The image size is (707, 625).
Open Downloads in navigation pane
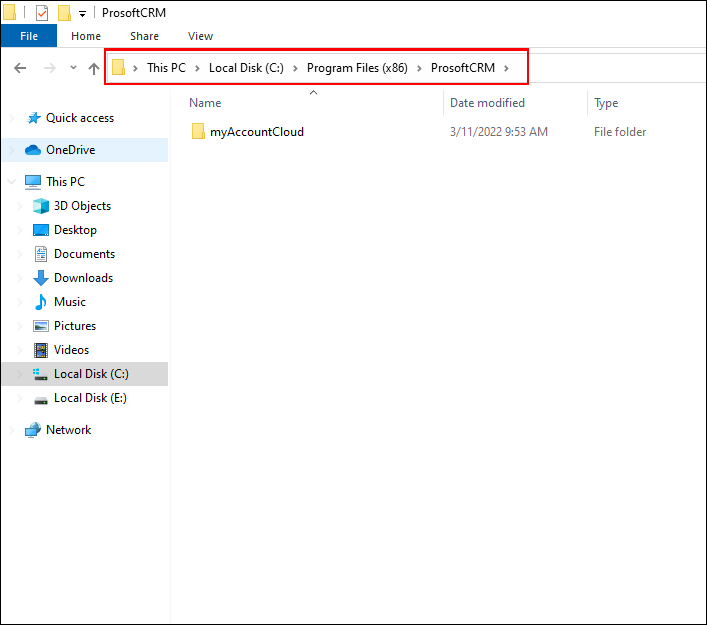click(x=83, y=278)
